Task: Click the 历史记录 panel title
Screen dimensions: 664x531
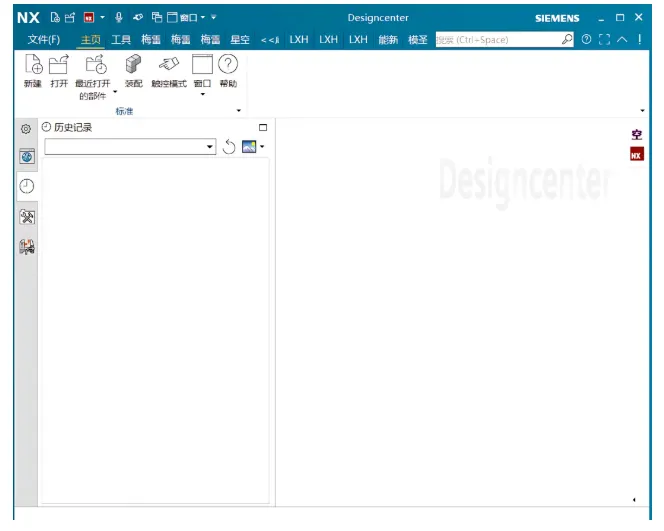Action: (73, 127)
